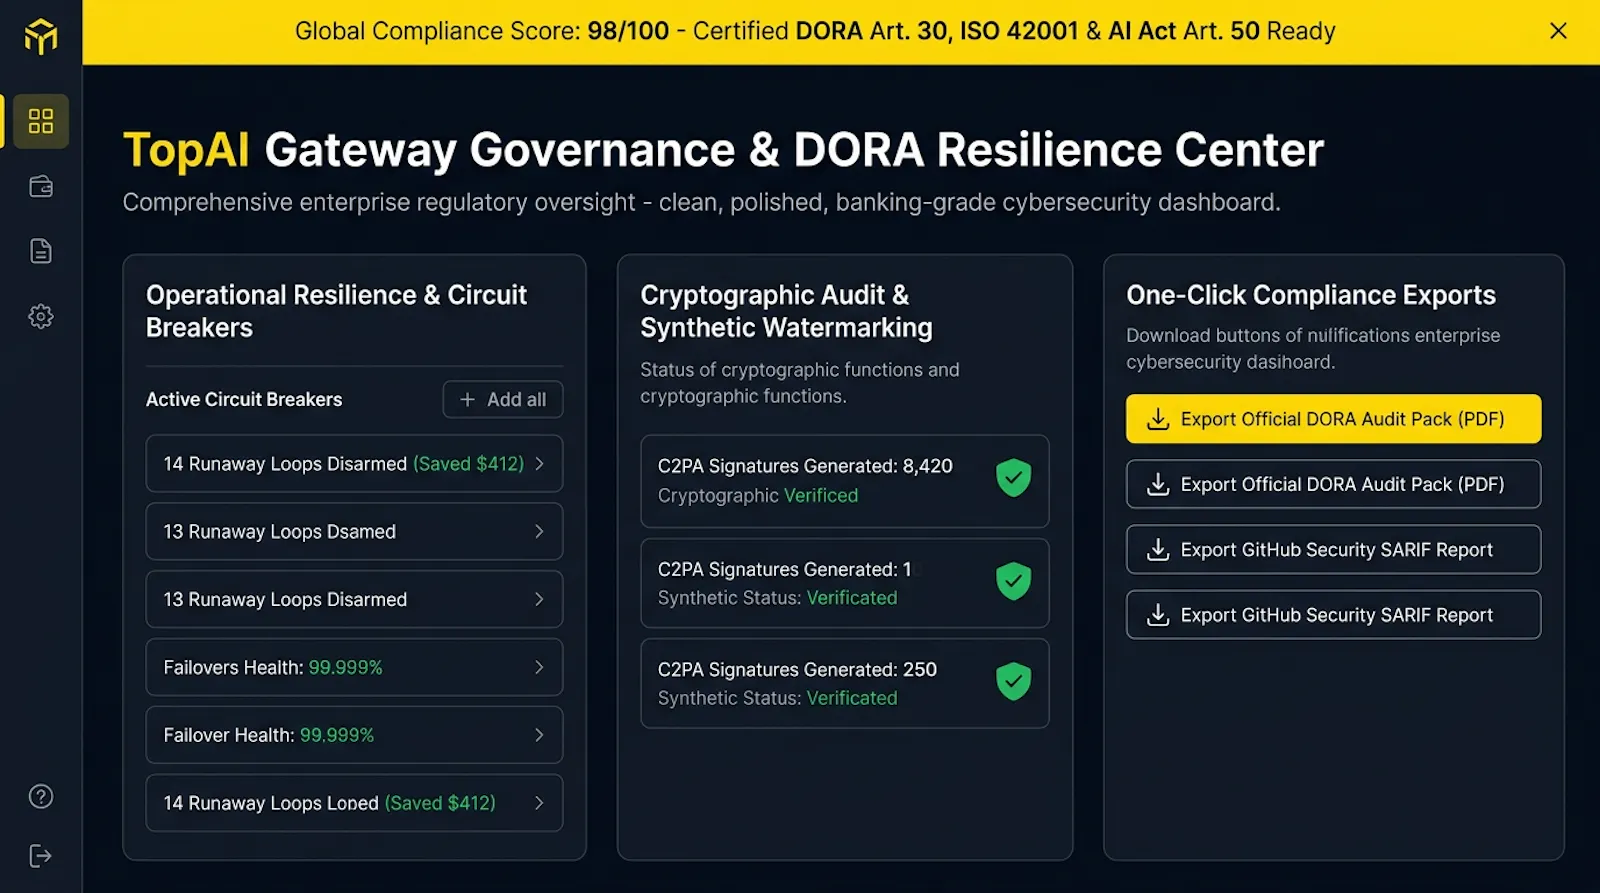Expand the 13 Runaway Loops Disarmed row chevron
The width and height of the screenshot is (1600, 893).
click(x=539, y=600)
